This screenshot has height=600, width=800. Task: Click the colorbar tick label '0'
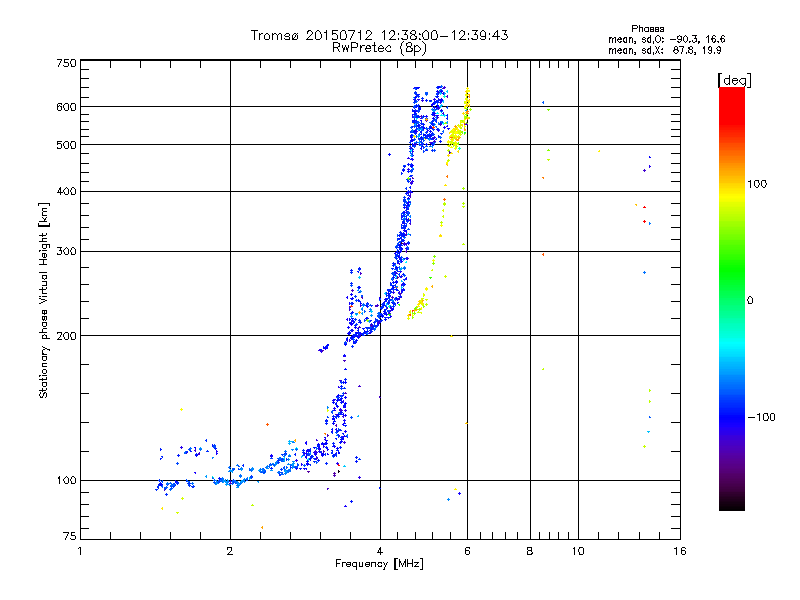click(x=750, y=301)
